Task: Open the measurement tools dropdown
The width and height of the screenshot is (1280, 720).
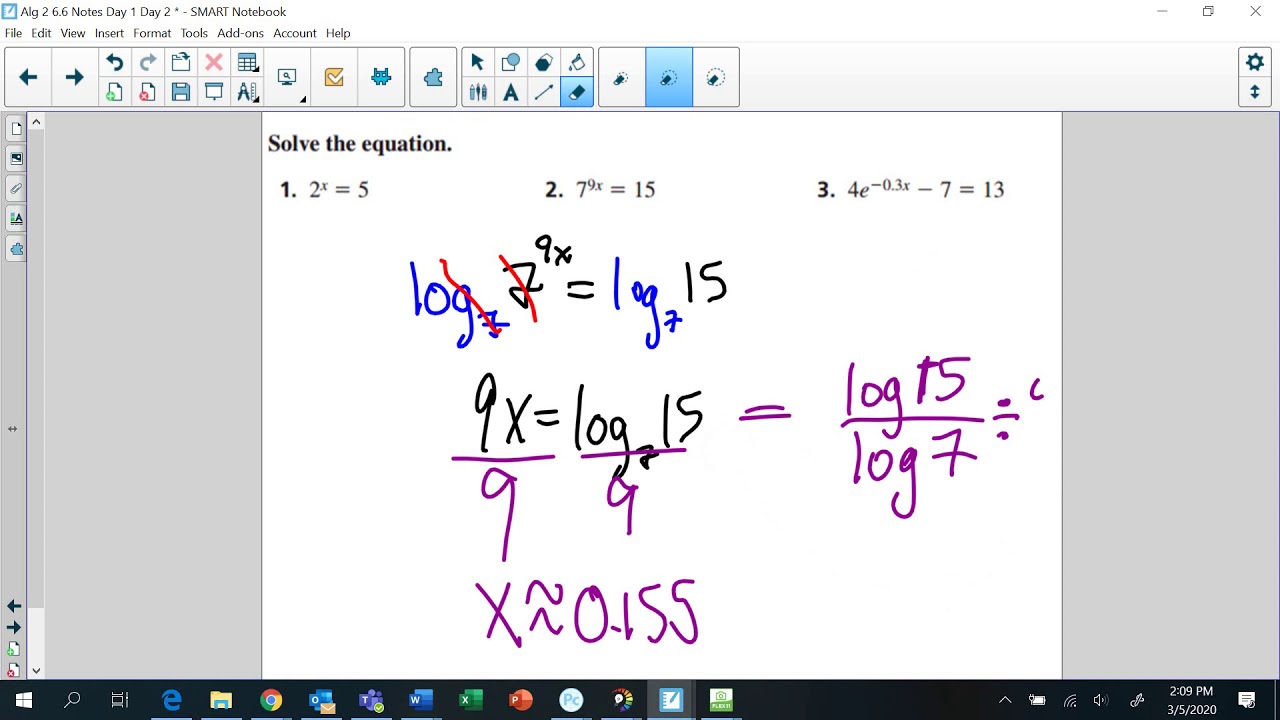Action: point(247,92)
